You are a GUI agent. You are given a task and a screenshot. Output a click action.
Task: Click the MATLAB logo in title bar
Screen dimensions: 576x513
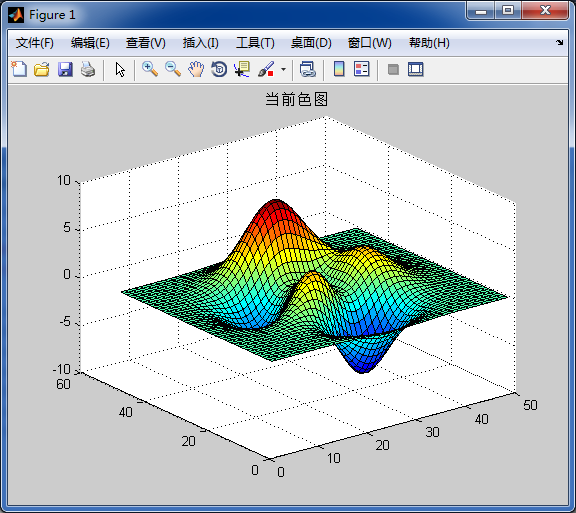[x=16, y=15]
